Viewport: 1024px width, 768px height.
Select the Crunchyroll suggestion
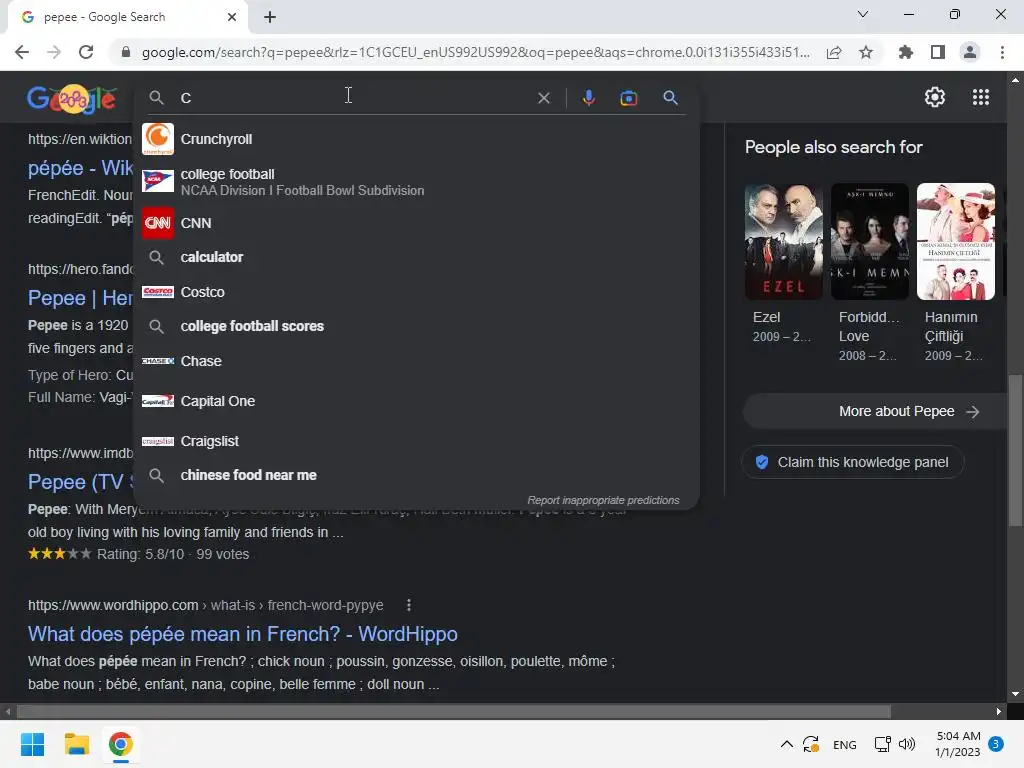coord(416,139)
